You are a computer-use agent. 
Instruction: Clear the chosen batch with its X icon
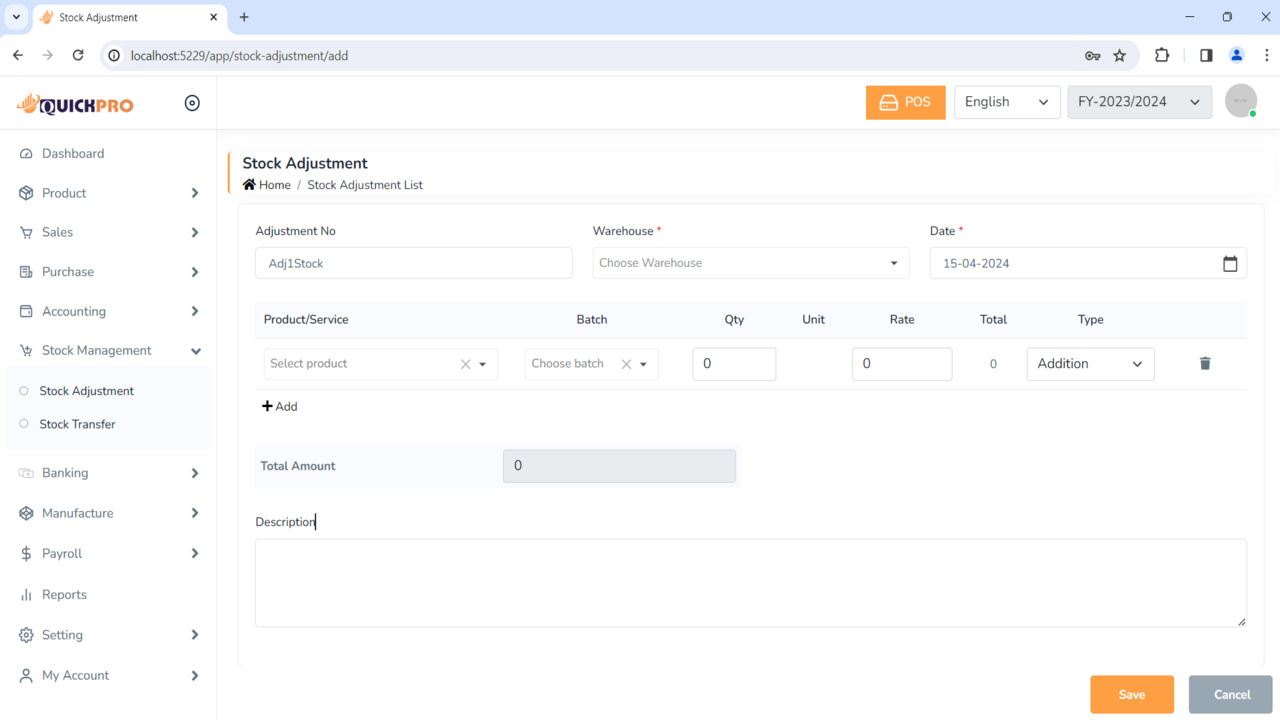[x=626, y=364]
